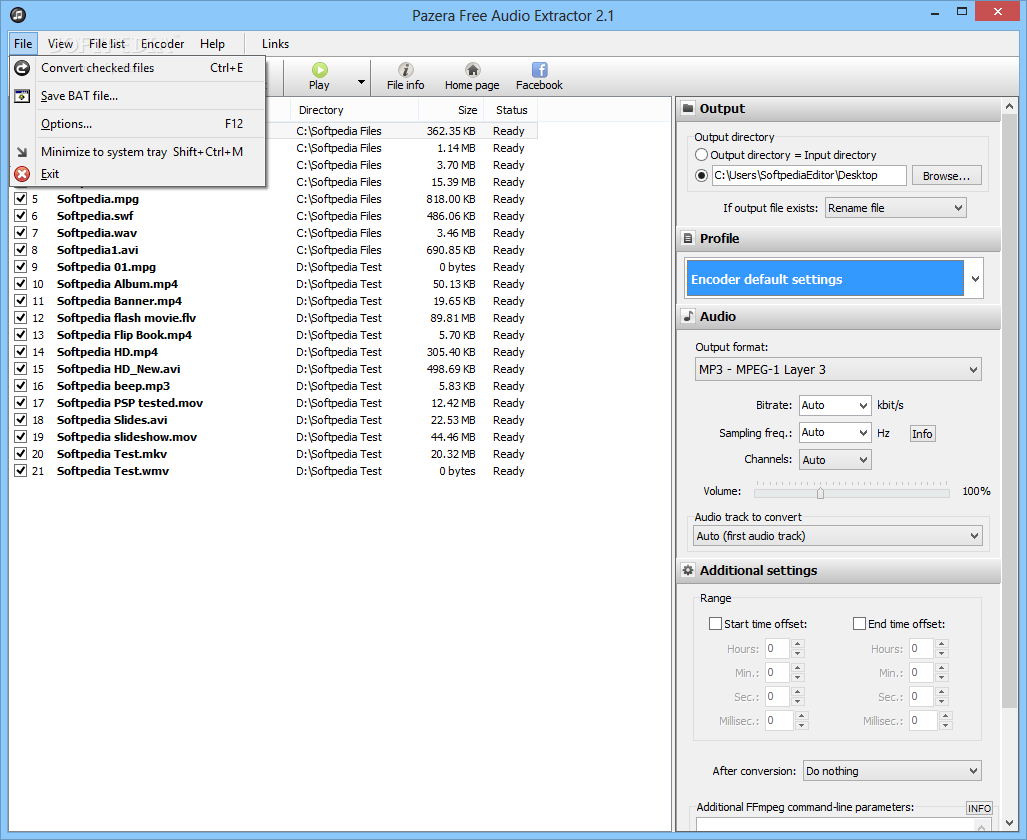Viewport: 1027px width, 840px height.
Task: Click the Play toolbar icon
Action: point(319,69)
